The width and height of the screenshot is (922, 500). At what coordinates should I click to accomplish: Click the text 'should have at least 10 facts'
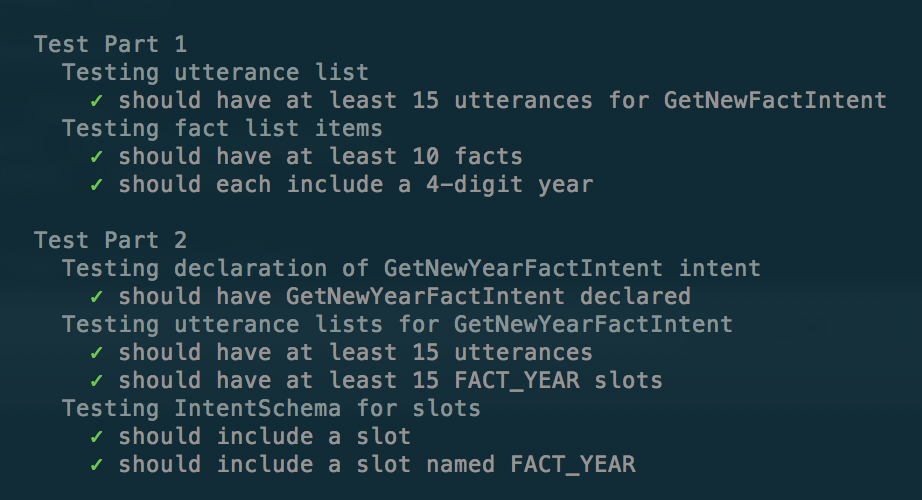point(320,156)
